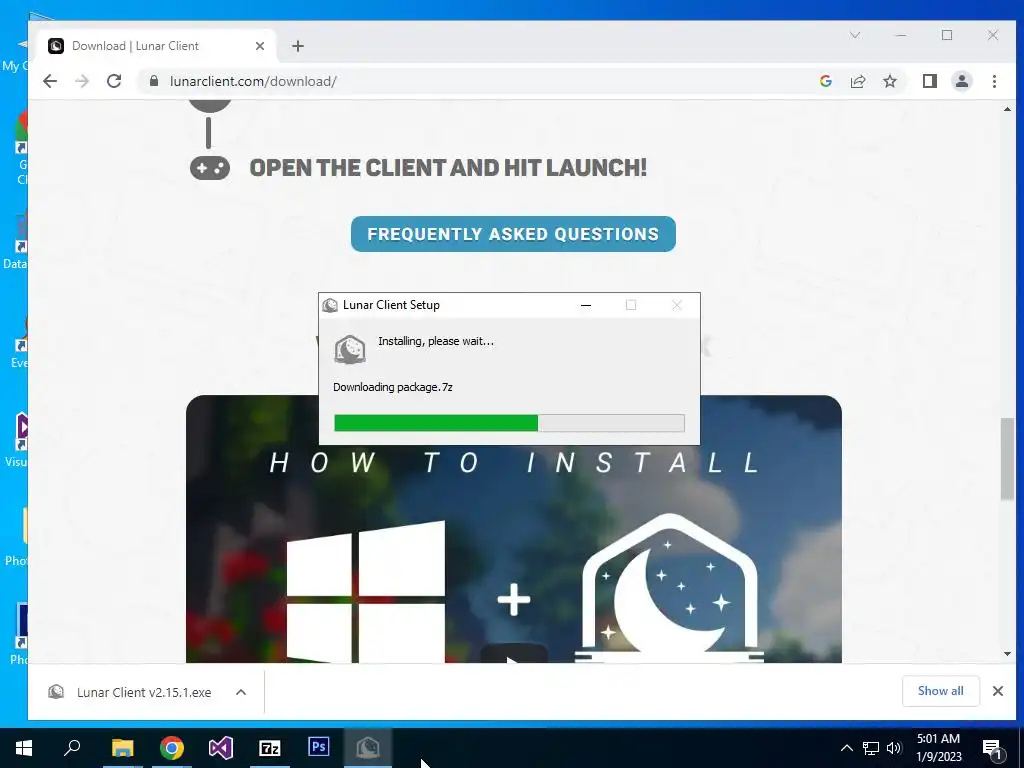Click the Downloading package.7z status text
1024x768 pixels.
pyautogui.click(x=392, y=387)
